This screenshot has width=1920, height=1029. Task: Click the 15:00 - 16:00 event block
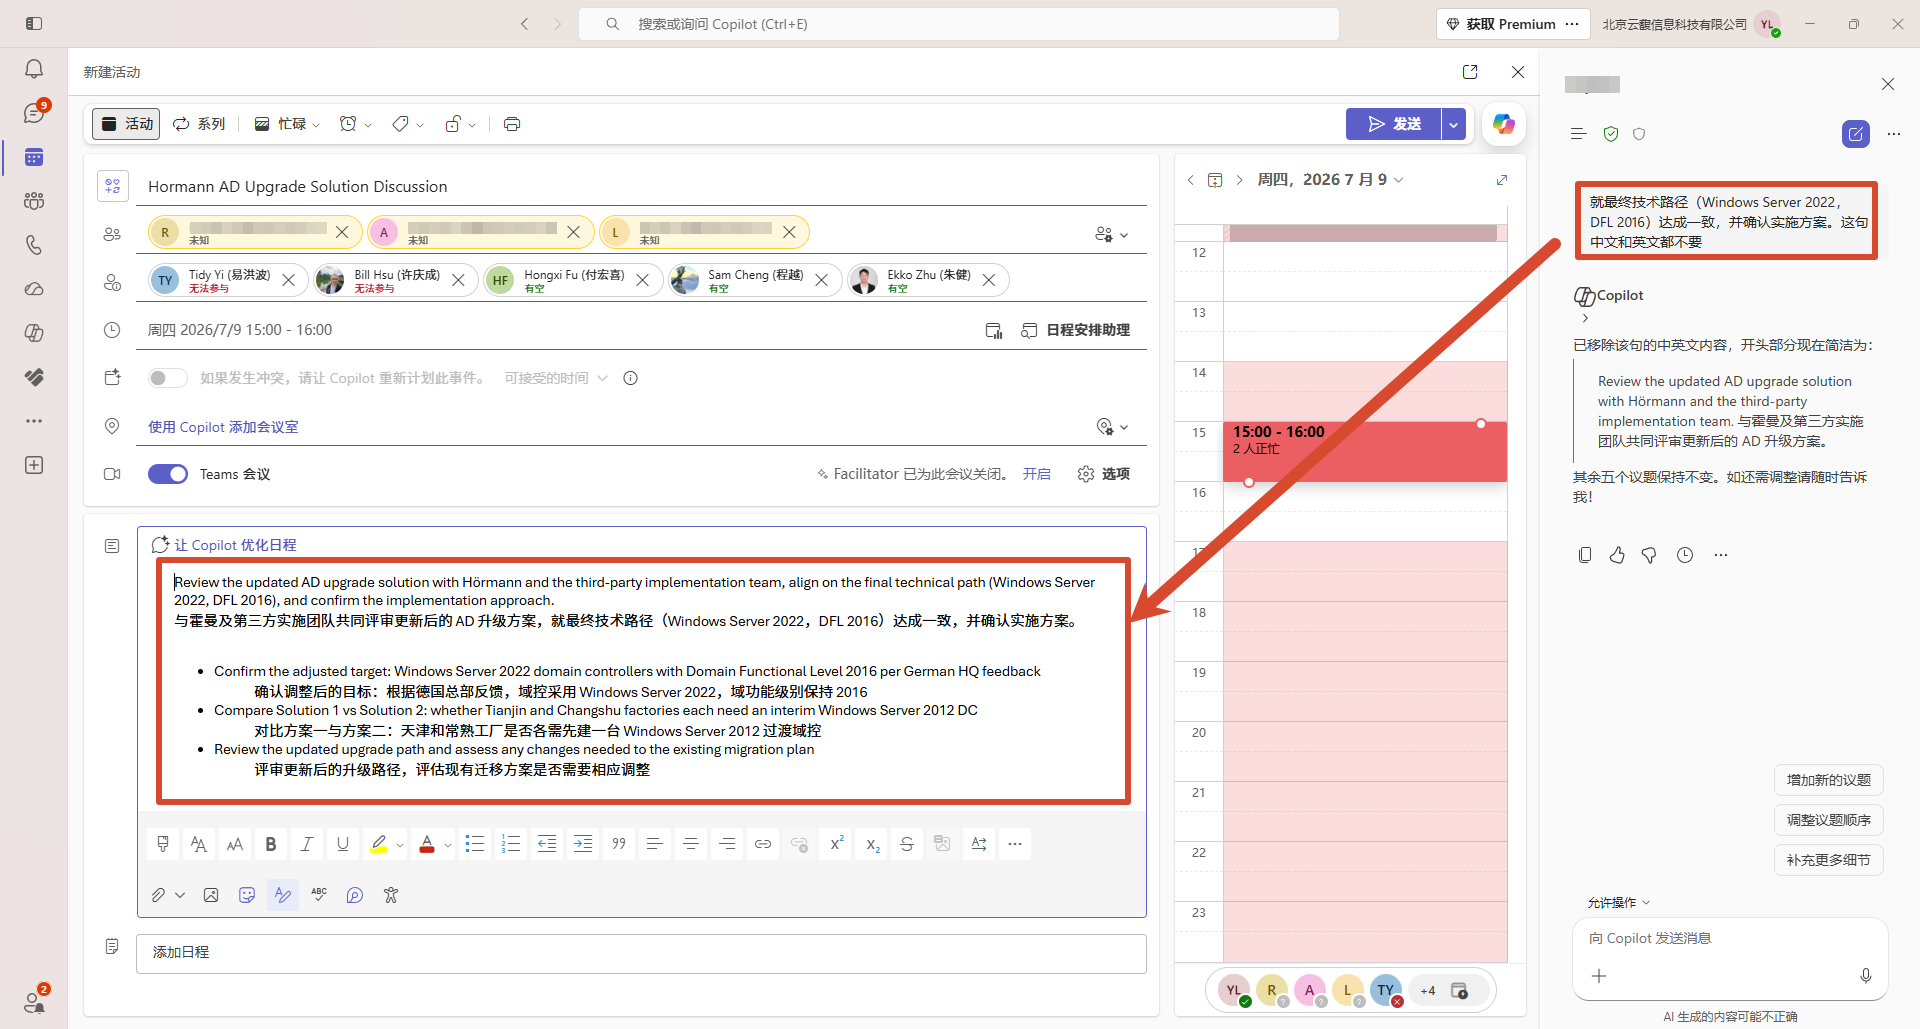[1365, 452]
